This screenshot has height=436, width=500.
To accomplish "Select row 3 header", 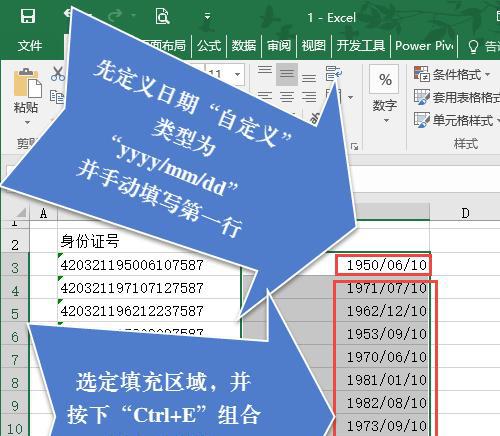I will [15, 264].
